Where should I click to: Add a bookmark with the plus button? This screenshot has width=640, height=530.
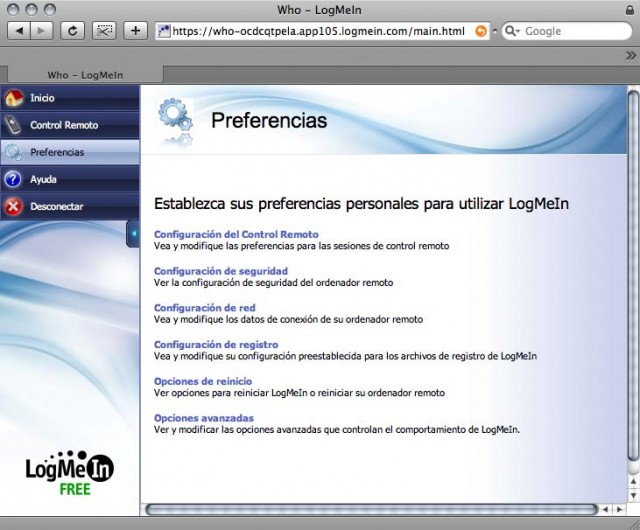(136, 31)
